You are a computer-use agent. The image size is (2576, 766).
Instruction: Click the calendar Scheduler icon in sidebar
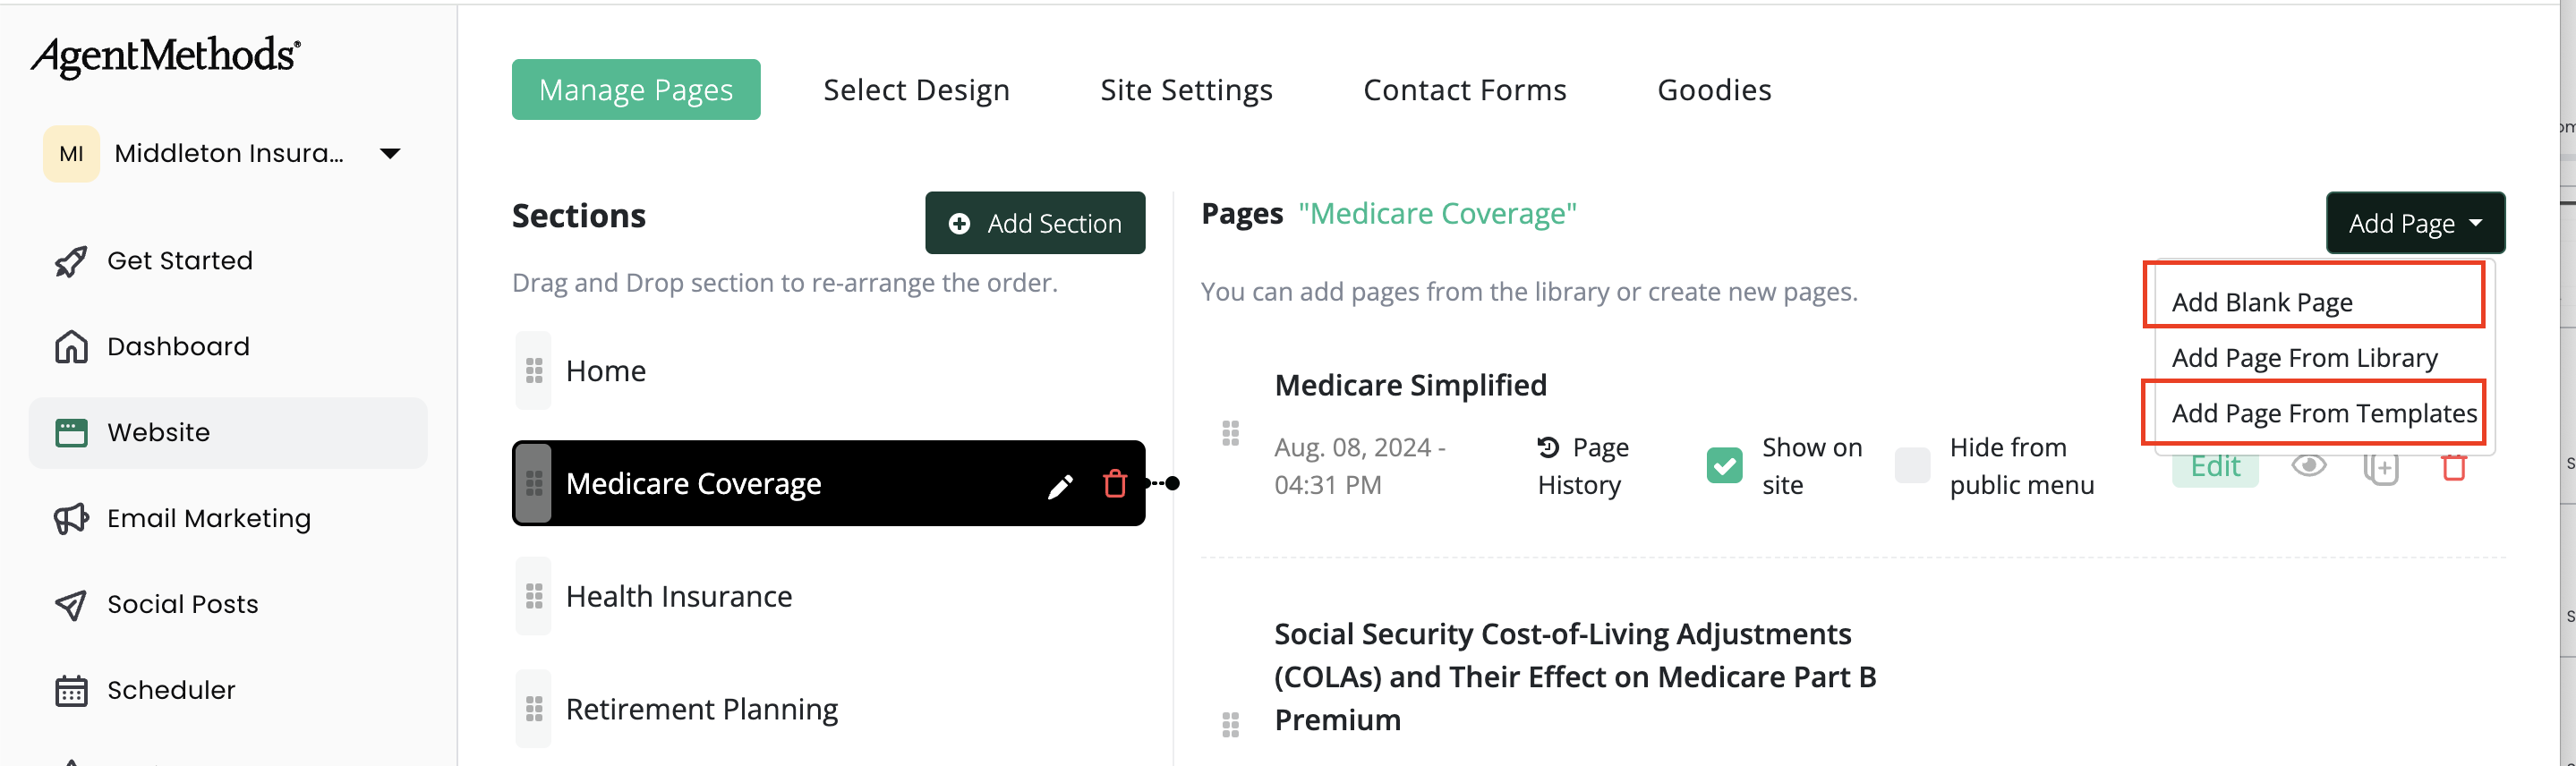(x=70, y=690)
